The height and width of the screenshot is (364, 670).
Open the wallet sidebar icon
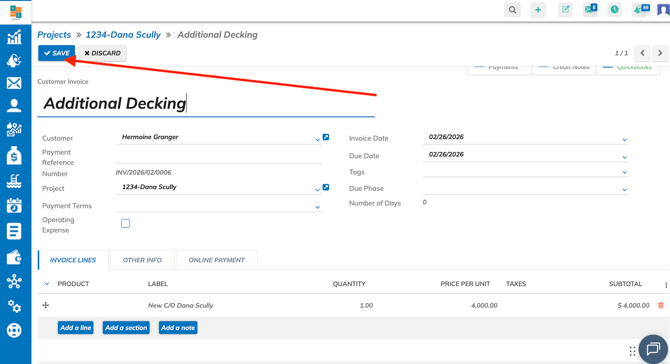point(14,257)
